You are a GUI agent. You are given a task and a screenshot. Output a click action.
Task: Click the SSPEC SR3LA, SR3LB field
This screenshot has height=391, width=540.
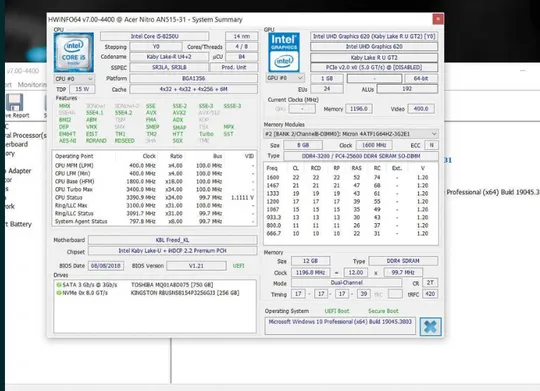[169, 68]
